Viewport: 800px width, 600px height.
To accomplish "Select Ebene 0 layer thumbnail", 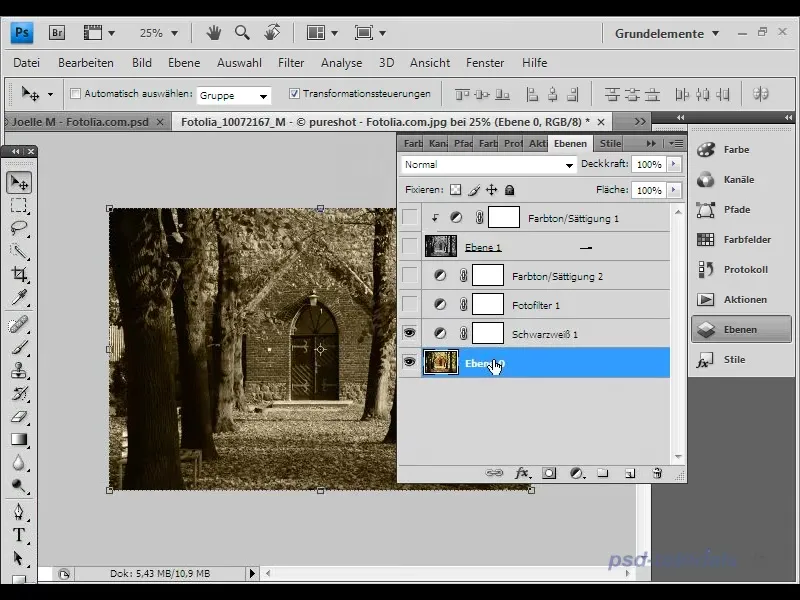I will 441,363.
